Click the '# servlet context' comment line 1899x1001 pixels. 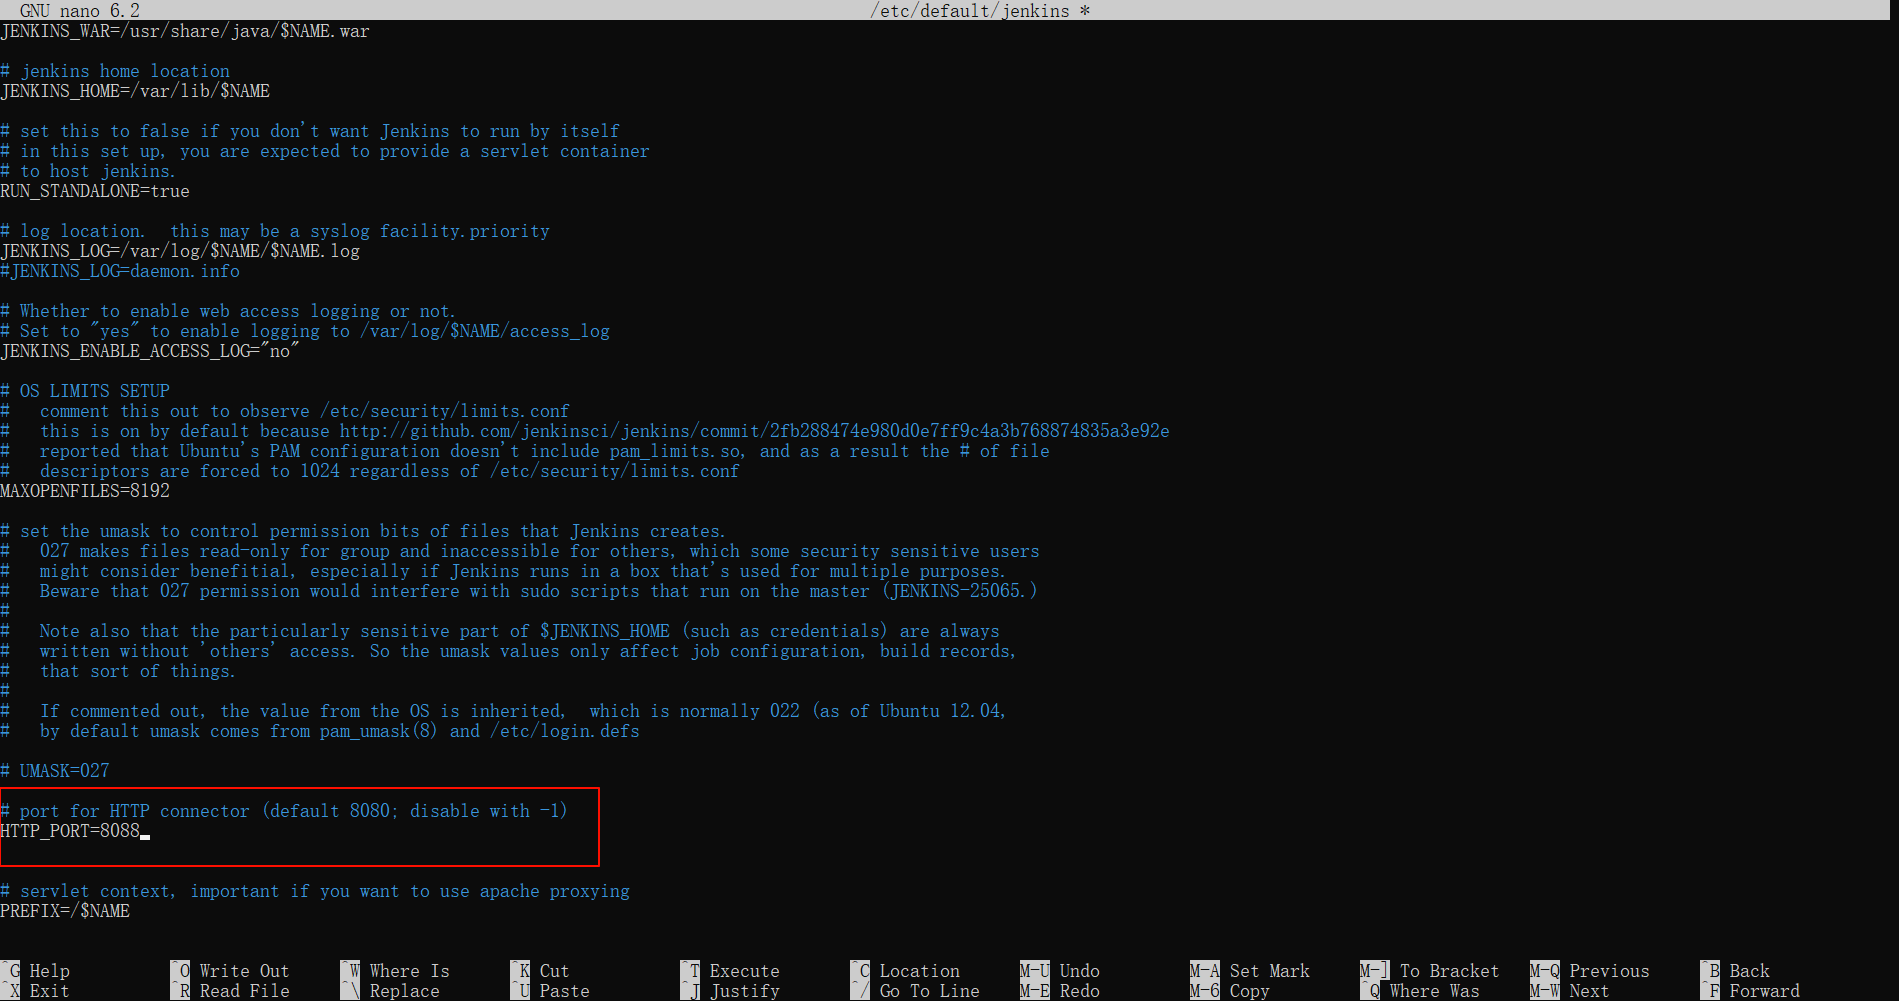(x=315, y=891)
